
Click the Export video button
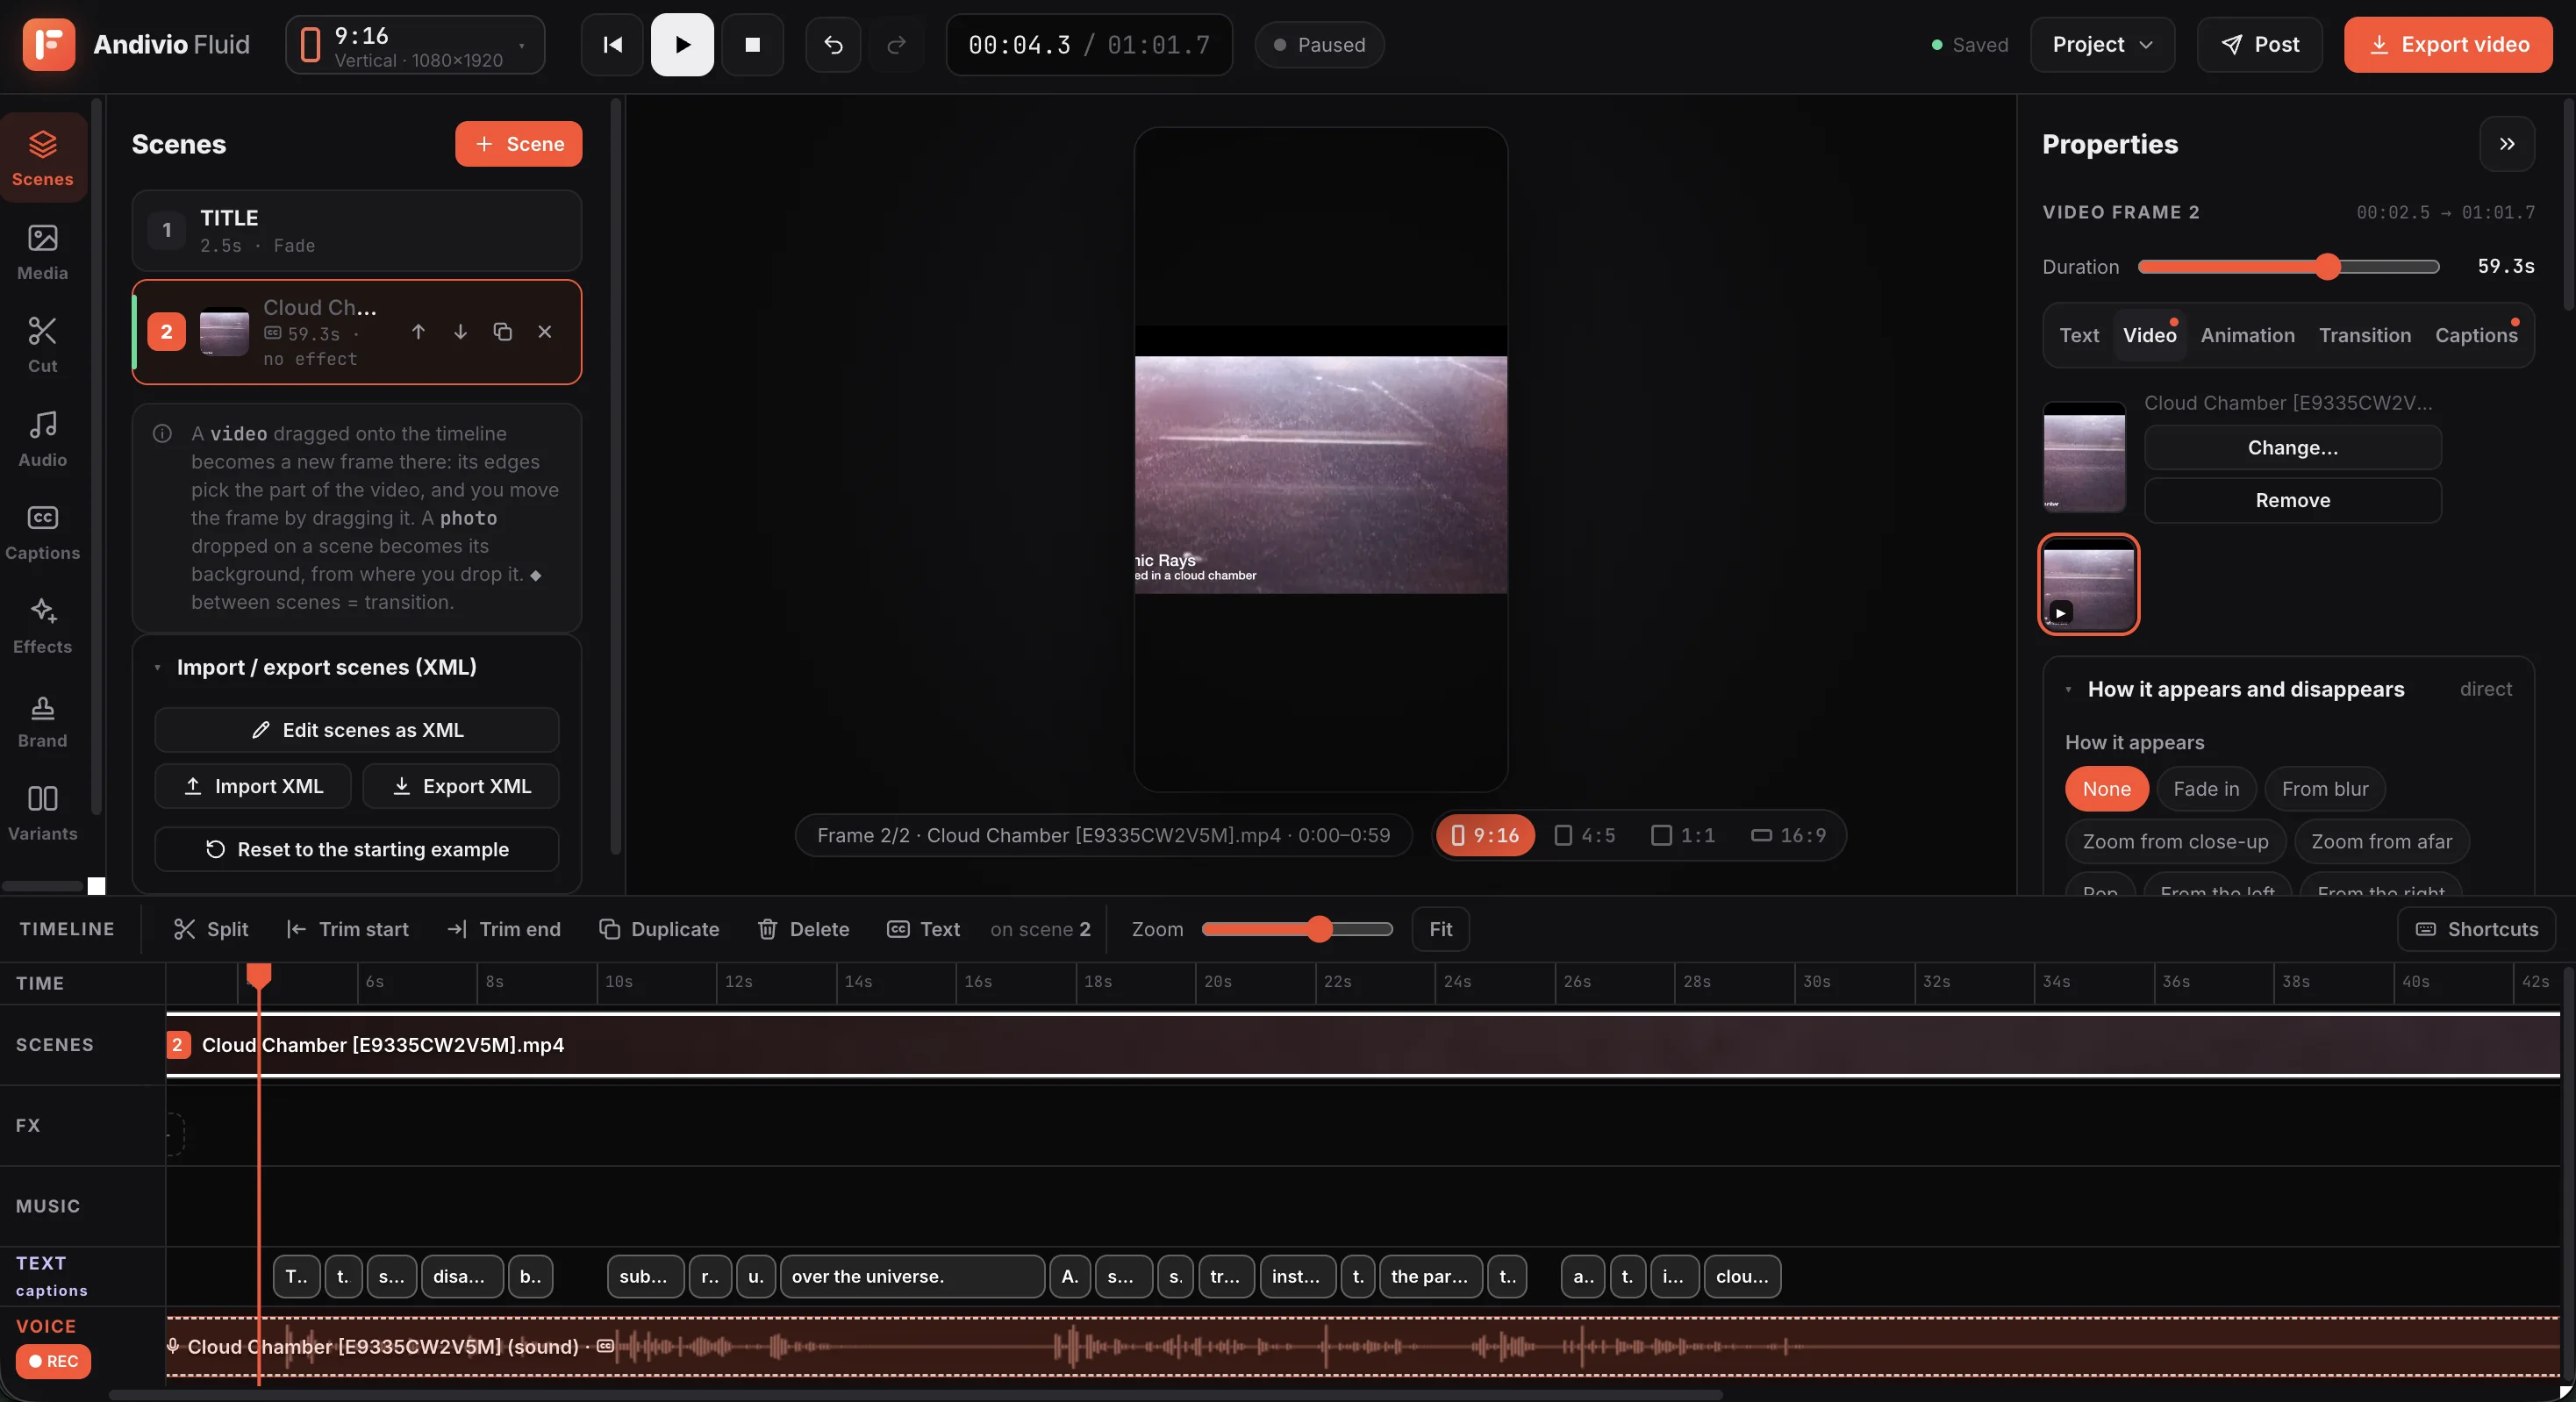coord(2447,44)
